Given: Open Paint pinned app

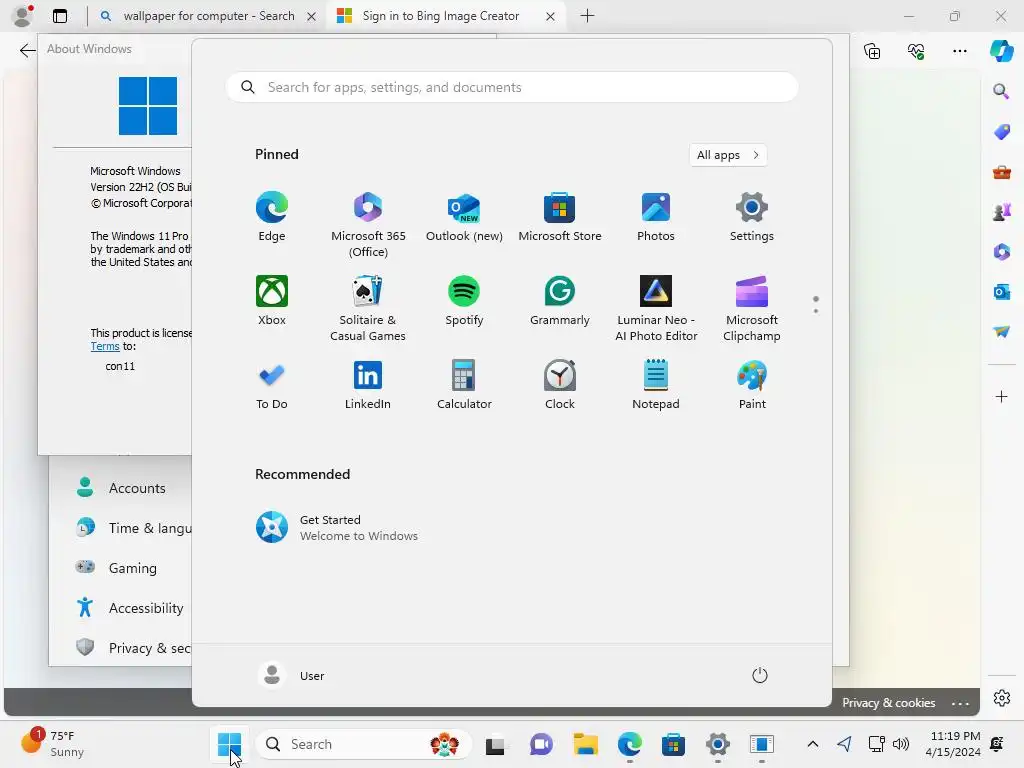Looking at the screenshot, I should coord(752,385).
